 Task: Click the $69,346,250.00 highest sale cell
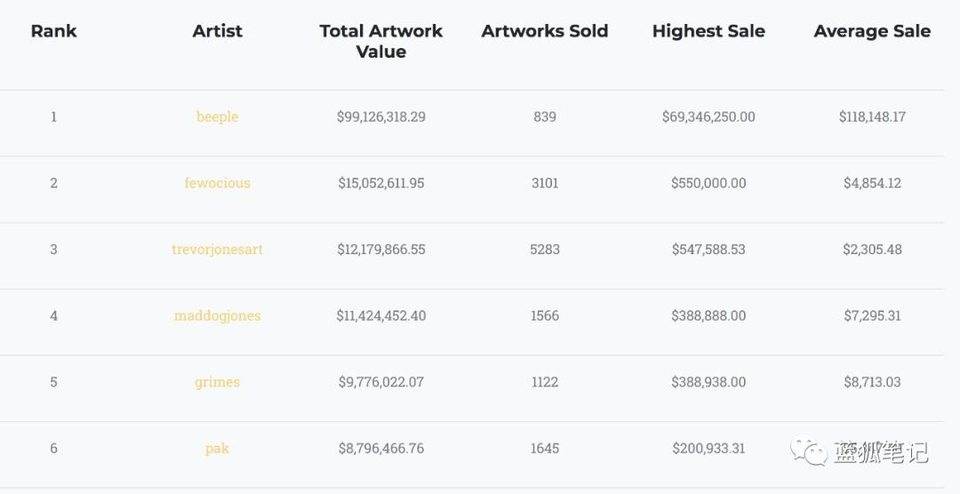pos(708,117)
